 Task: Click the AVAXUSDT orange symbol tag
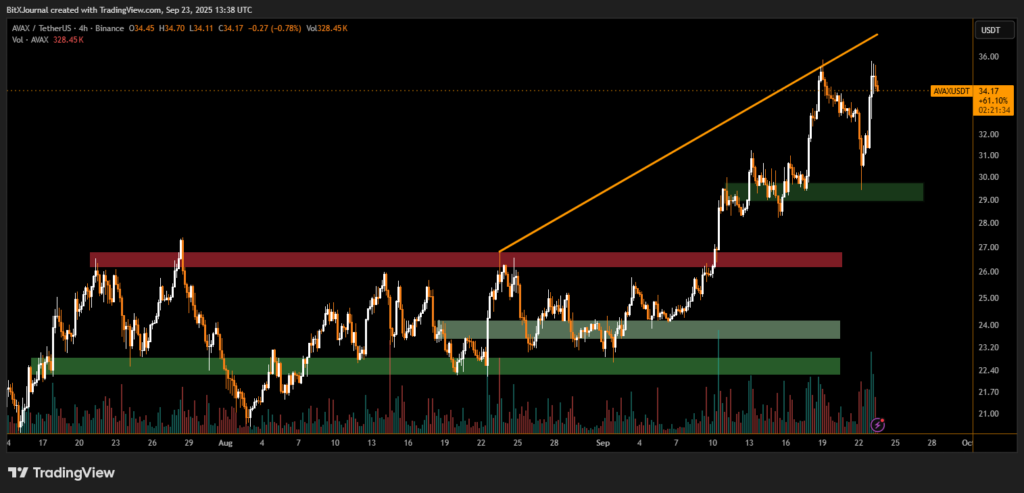tap(951, 90)
